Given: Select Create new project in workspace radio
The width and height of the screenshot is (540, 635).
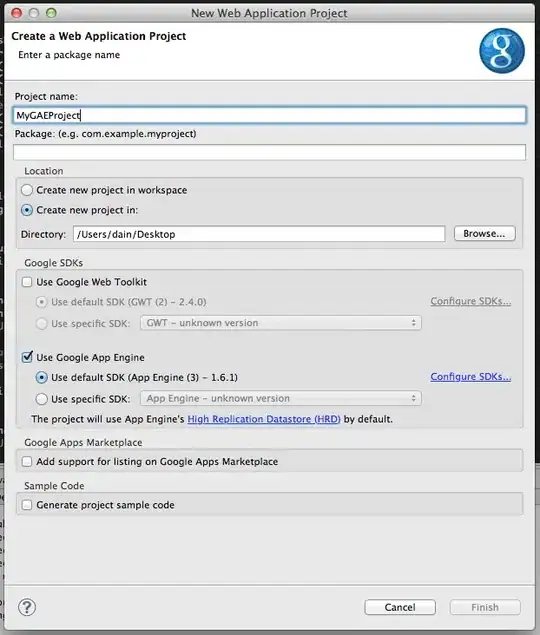Looking at the screenshot, I should pyautogui.click(x=27, y=190).
